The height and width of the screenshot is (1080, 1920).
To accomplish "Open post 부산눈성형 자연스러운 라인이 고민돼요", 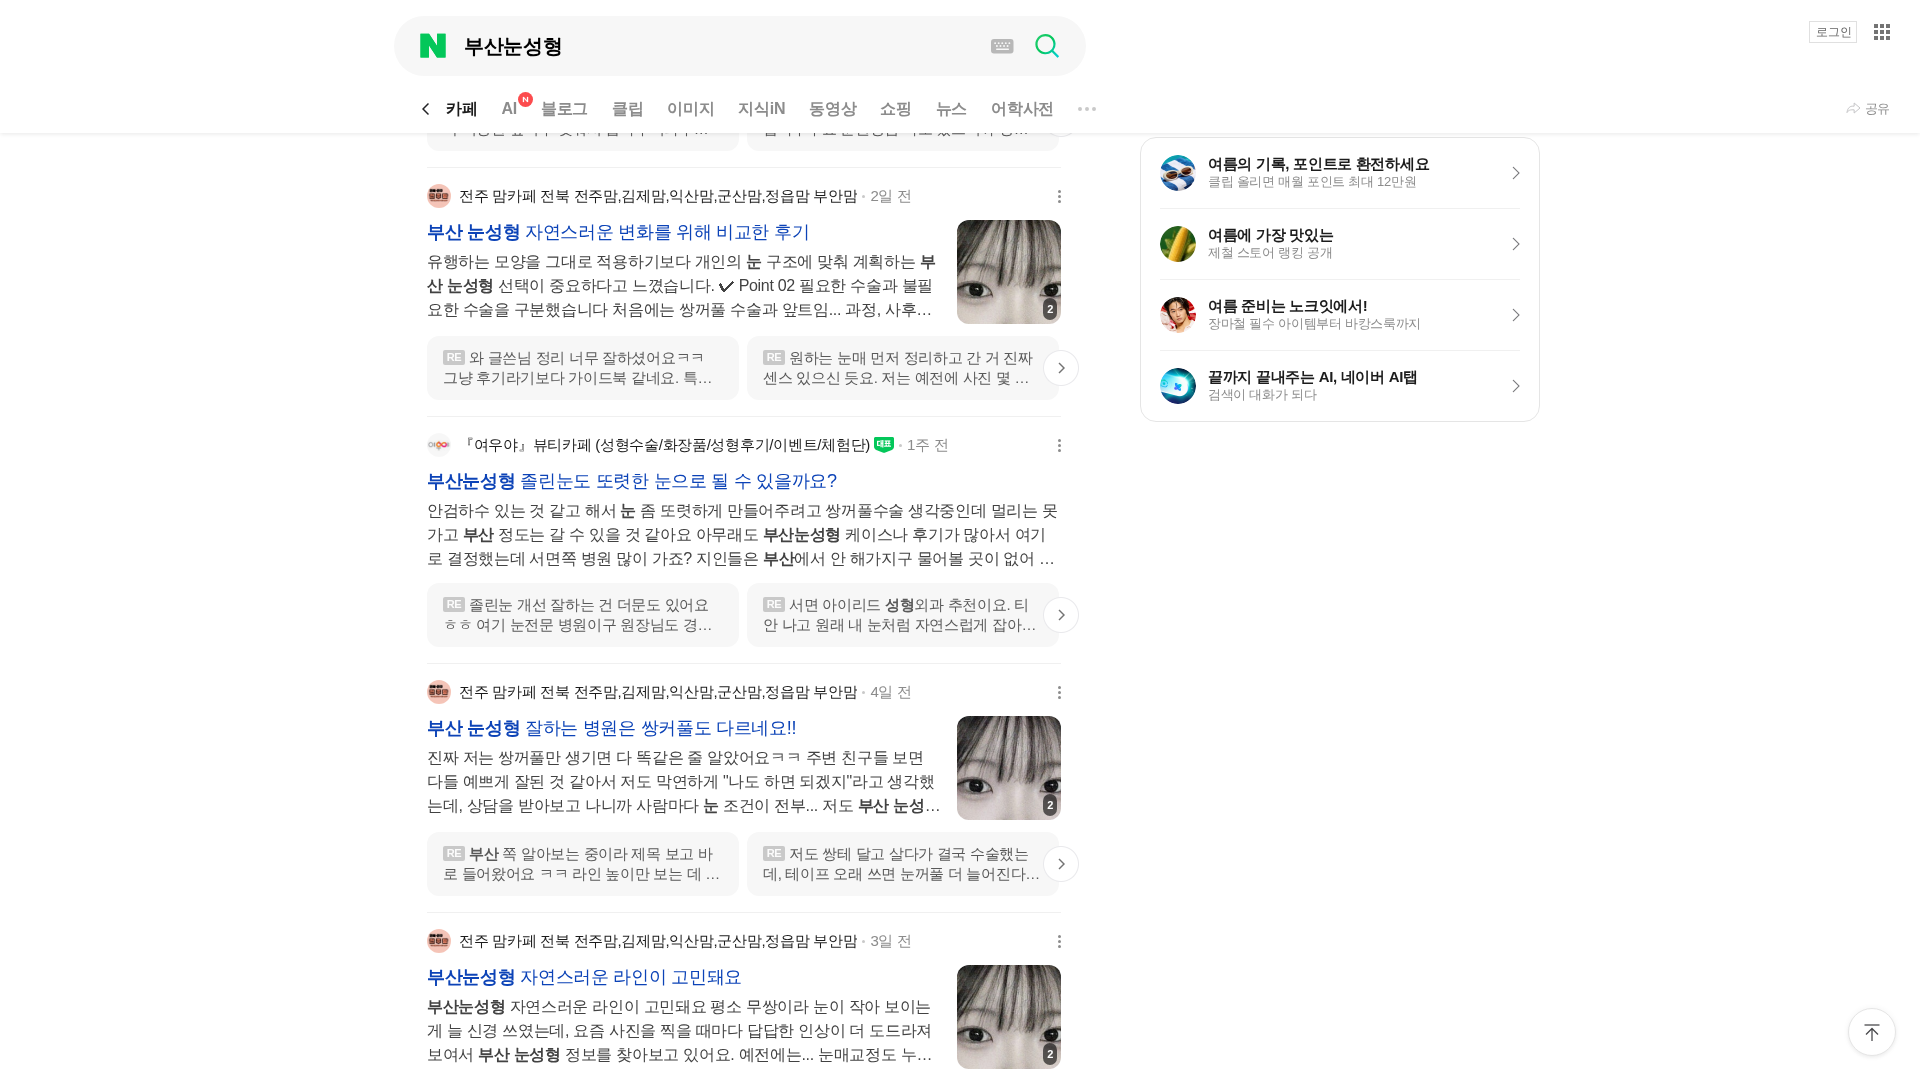I will click(x=584, y=977).
